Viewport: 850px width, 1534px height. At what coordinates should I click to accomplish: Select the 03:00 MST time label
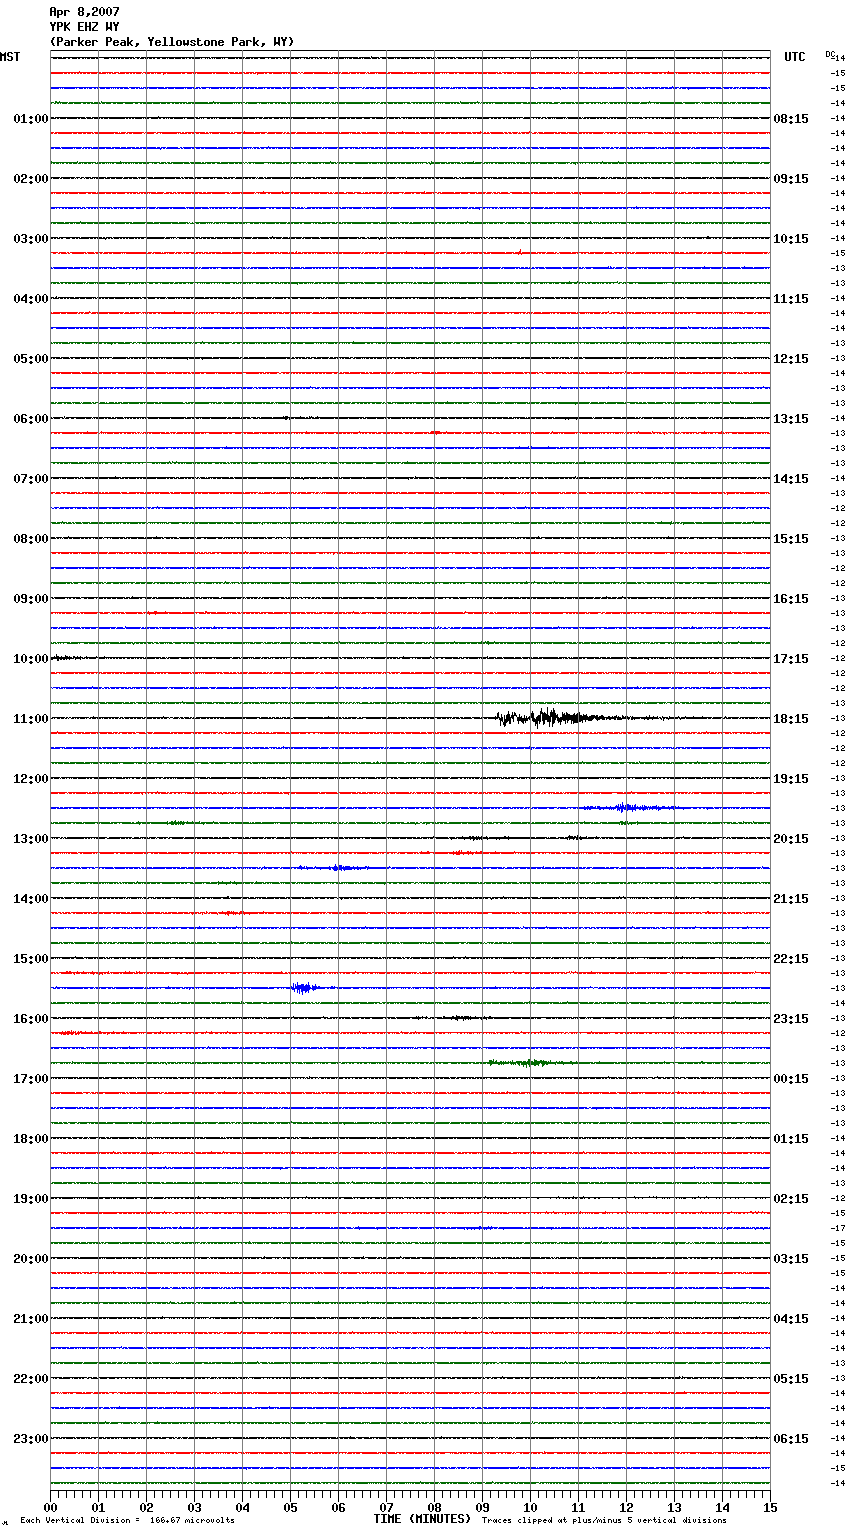coord(31,239)
